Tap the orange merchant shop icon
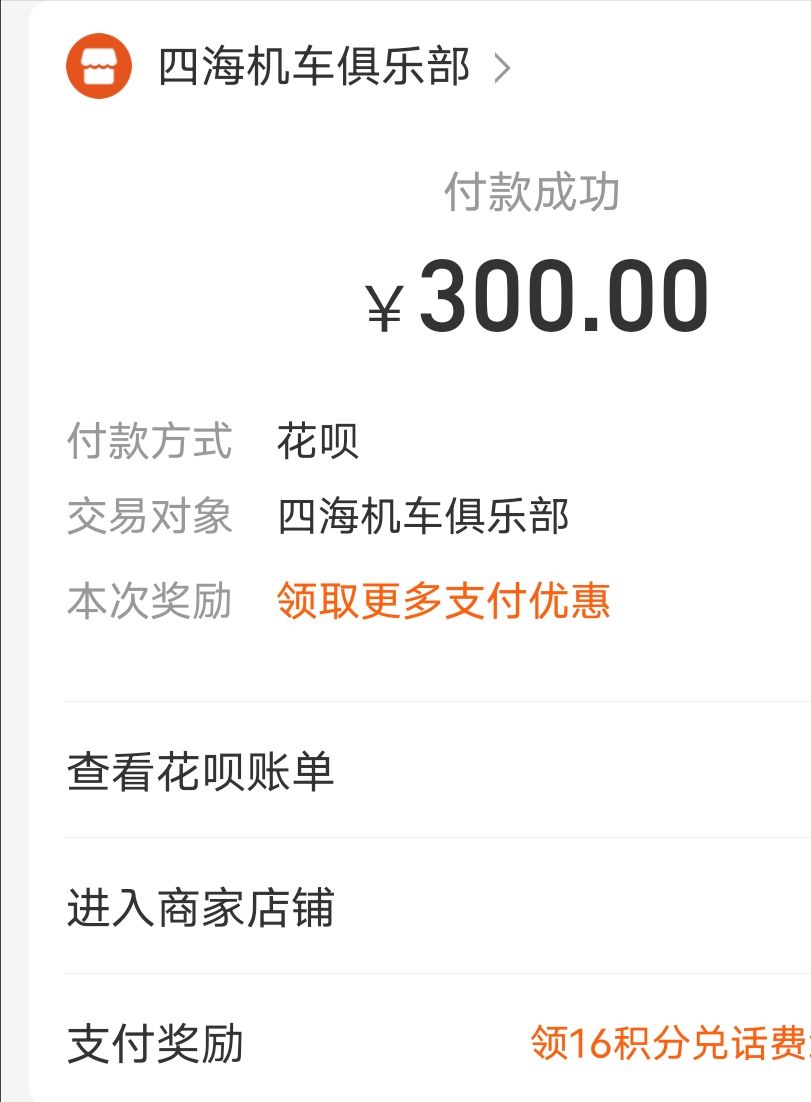Screen dimensions: 811x1102 click(x=99, y=66)
